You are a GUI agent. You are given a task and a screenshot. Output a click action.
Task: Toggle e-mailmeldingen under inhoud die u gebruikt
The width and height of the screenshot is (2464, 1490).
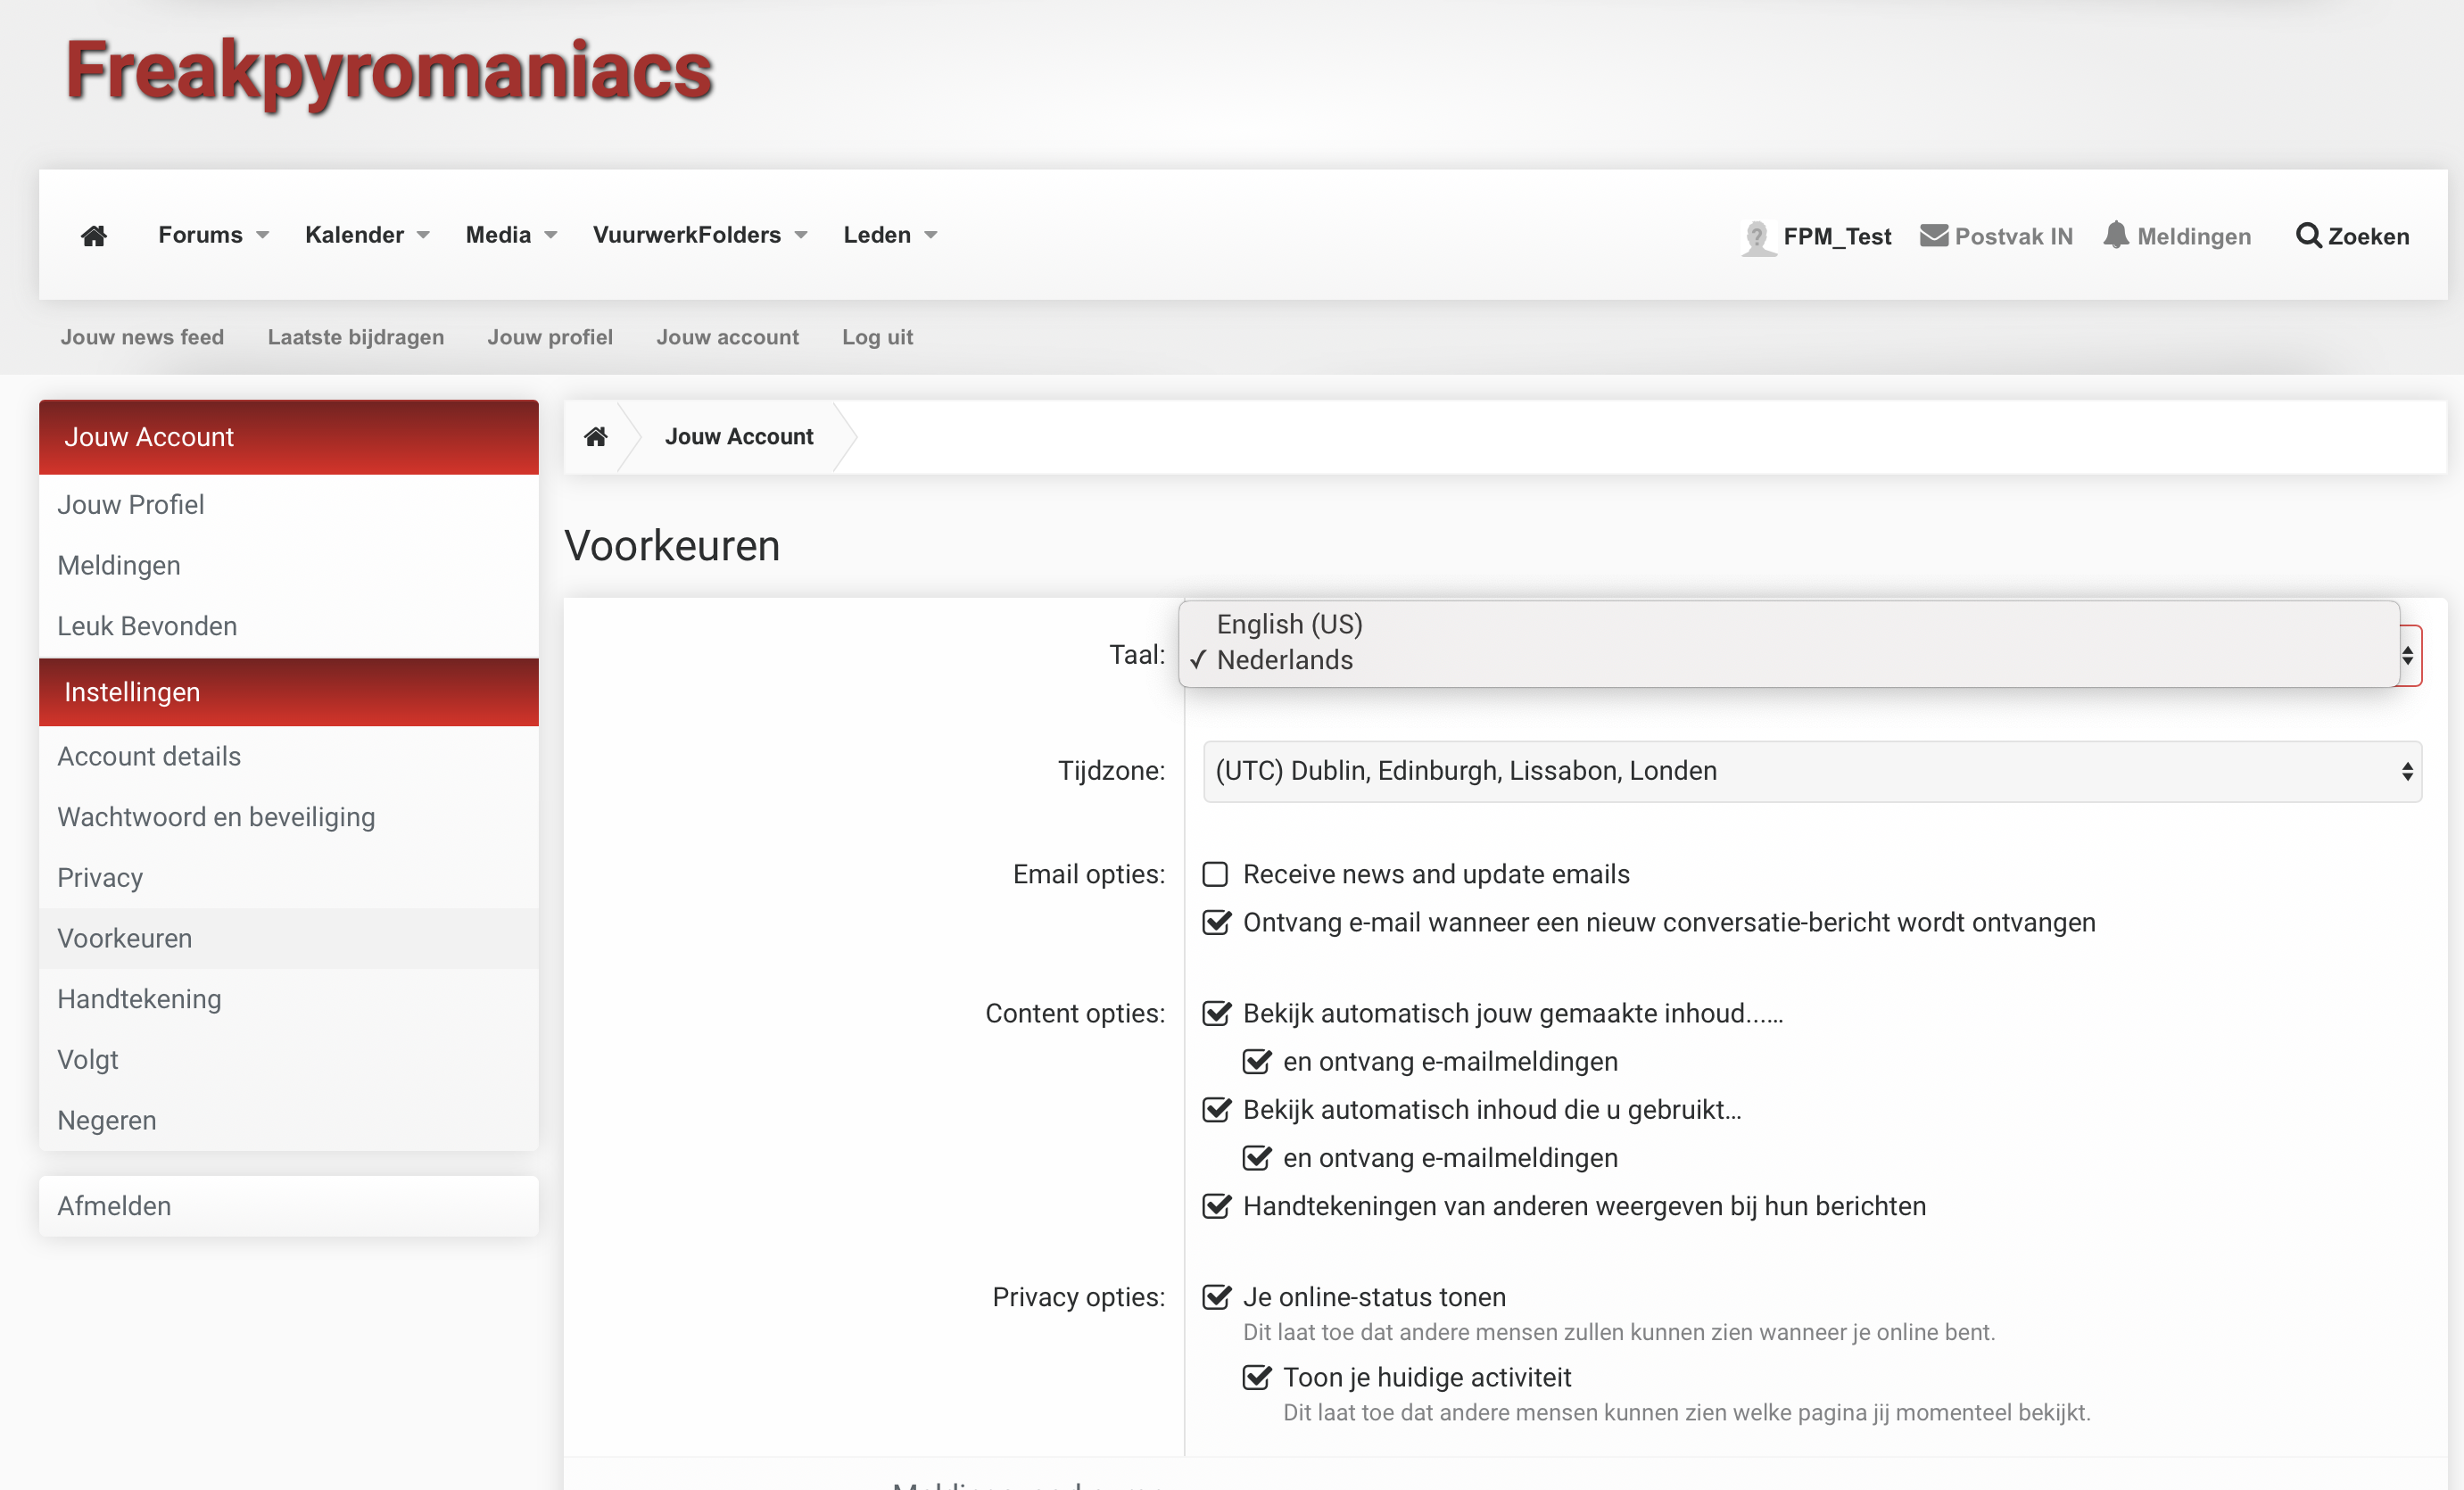tap(1256, 1158)
